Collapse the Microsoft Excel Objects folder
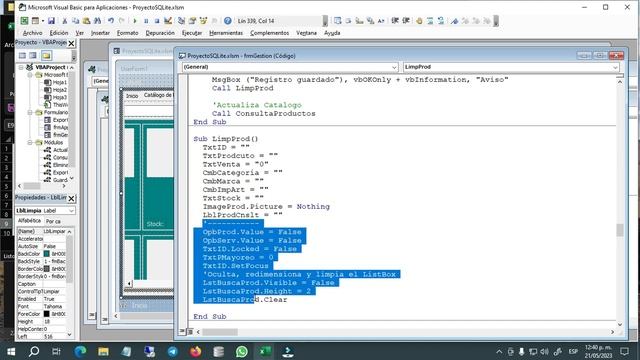This screenshot has height=360, width=640. pos(30,75)
